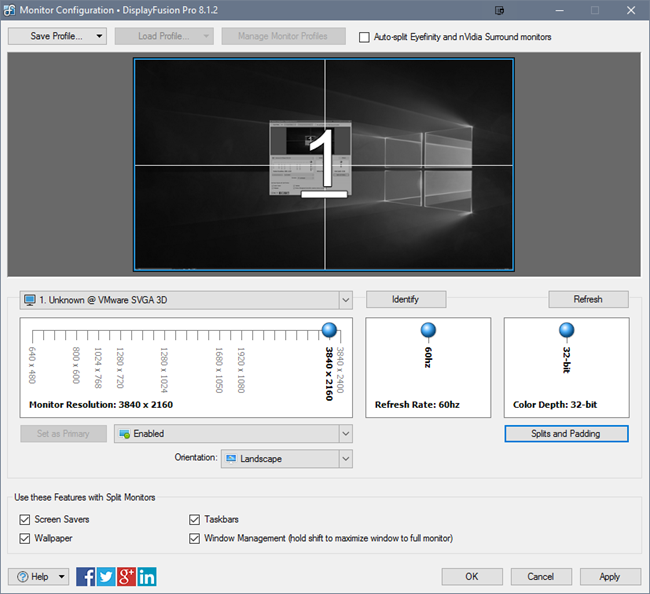The width and height of the screenshot is (650, 594).
Task: Click the 640 x 480 resolution label
Action: pos(32,366)
